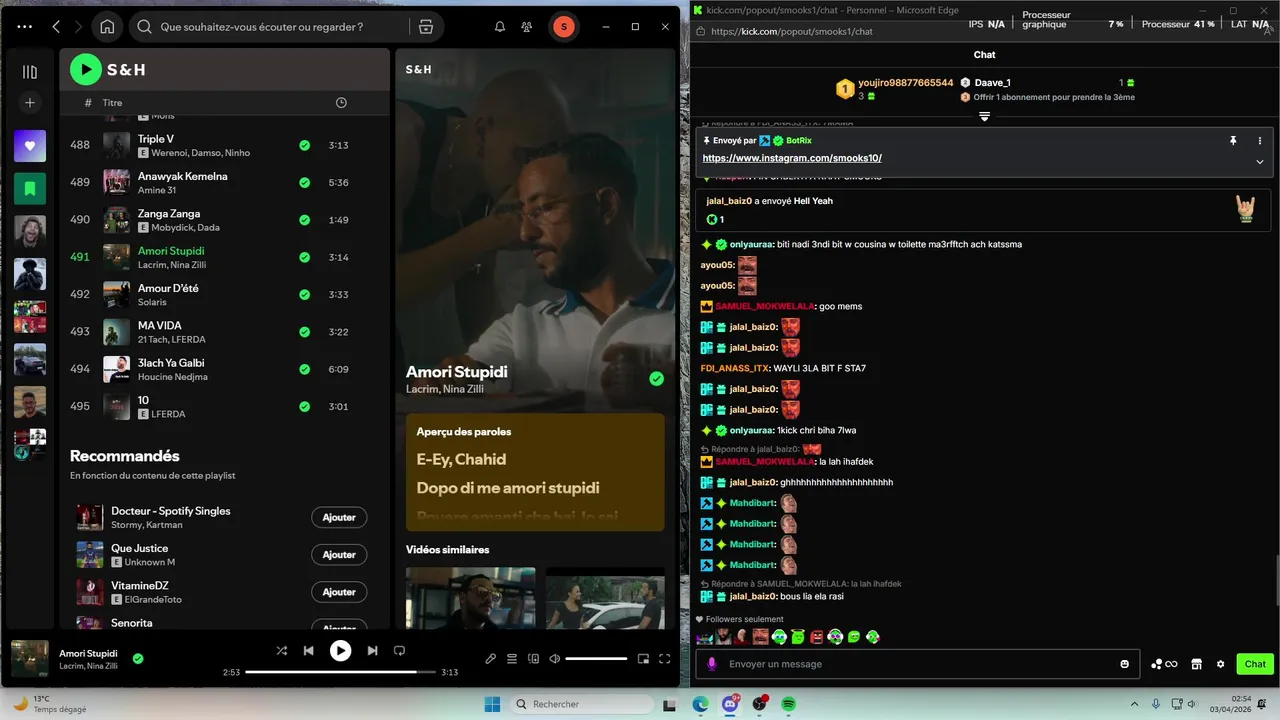Open the Kick shop storefront icon
Viewport: 1280px width, 720px height.
point(1196,664)
